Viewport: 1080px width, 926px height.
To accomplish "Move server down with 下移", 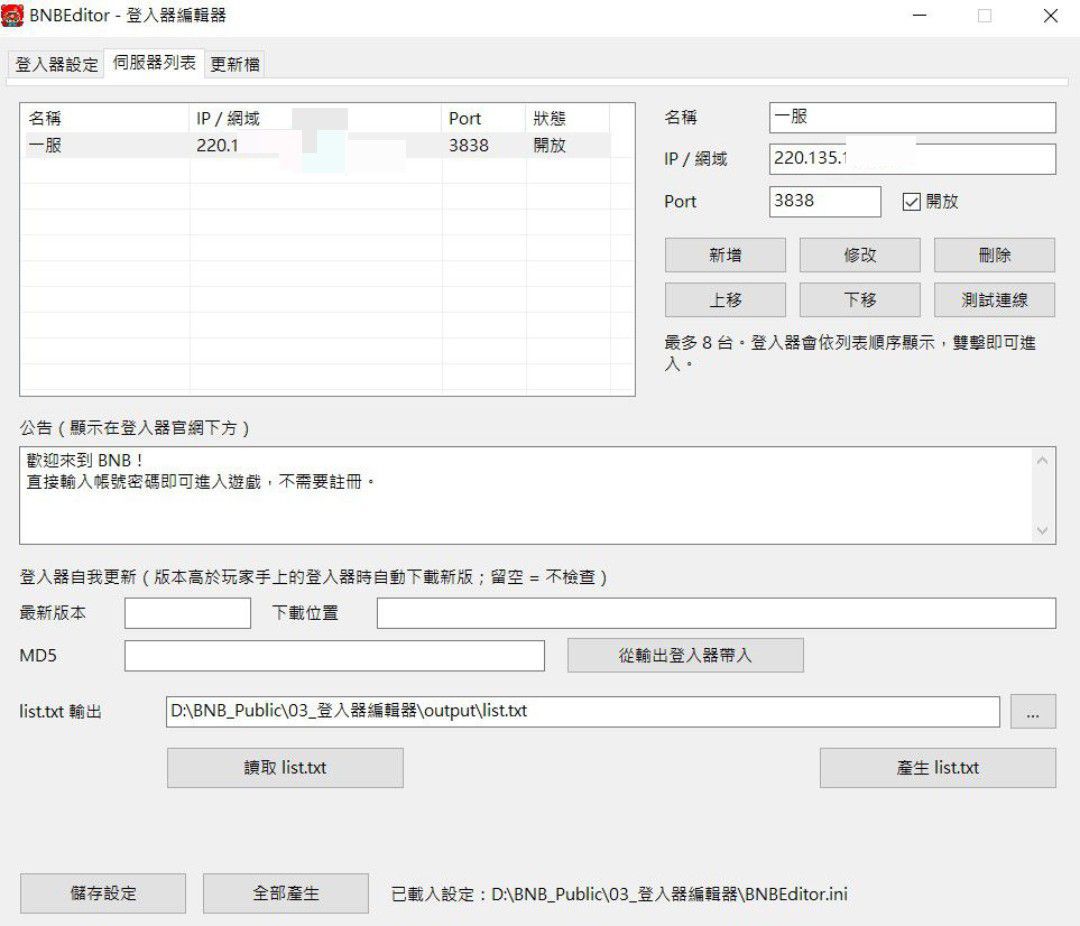I will [x=860, y=300].
